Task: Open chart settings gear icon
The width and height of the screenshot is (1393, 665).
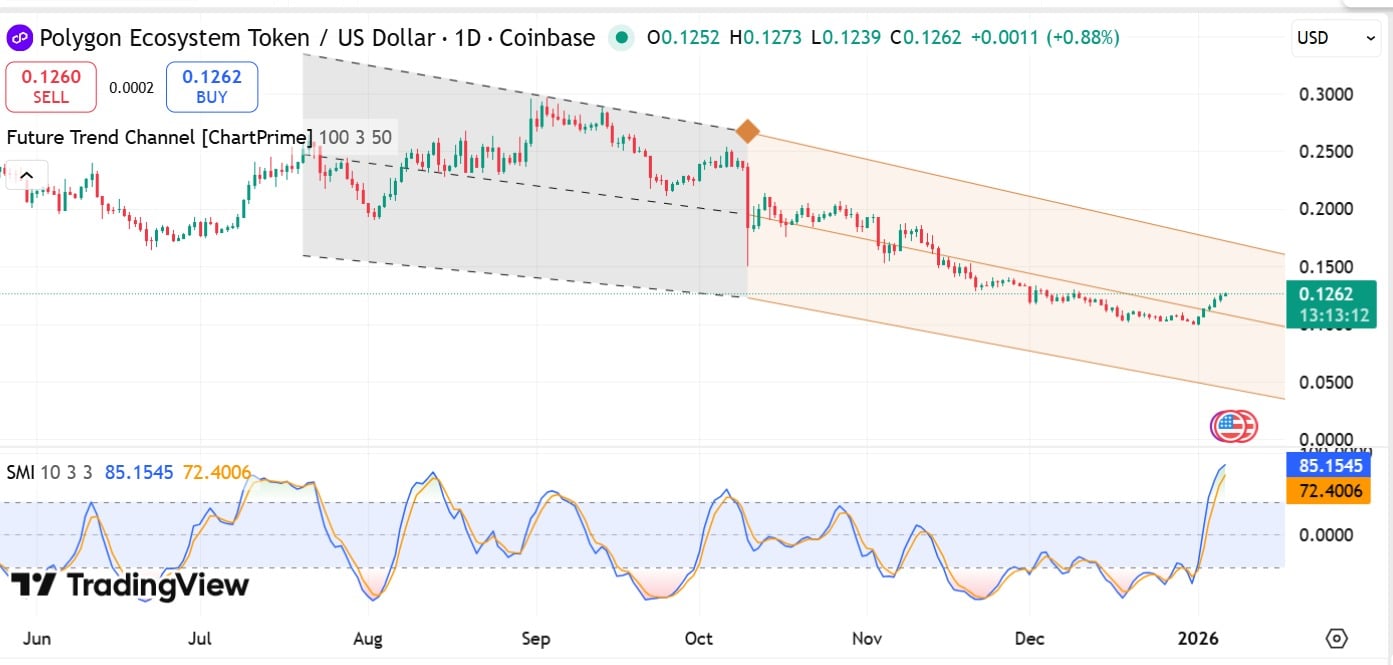Action: (1337, 638)
